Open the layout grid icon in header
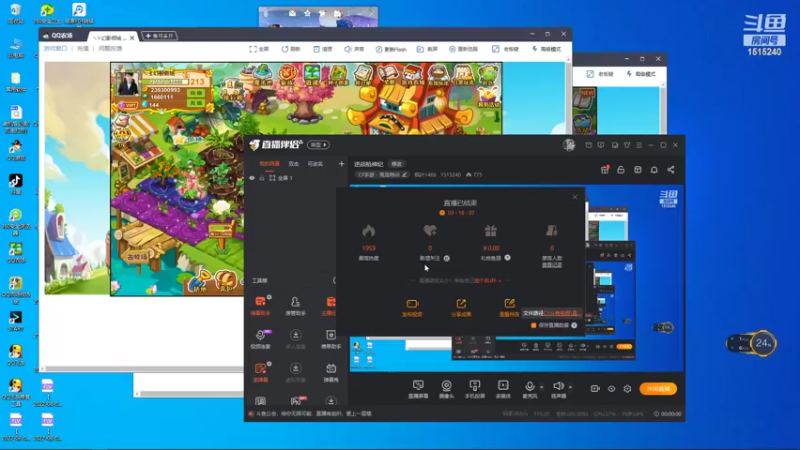 pyautogui.click(x=638, y=169)
